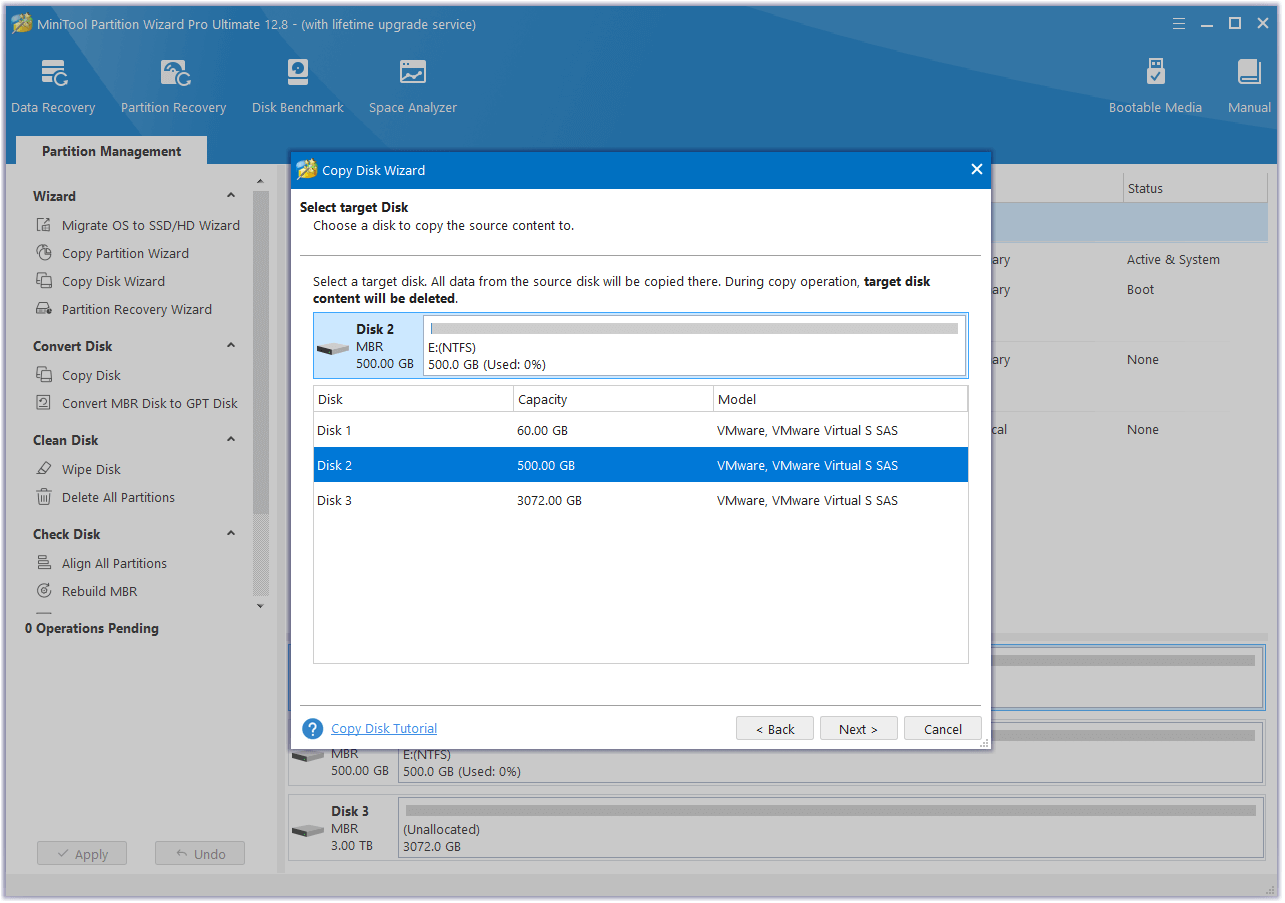
Task: Open the Partition Recovery tool
Action: click(174, 86)
